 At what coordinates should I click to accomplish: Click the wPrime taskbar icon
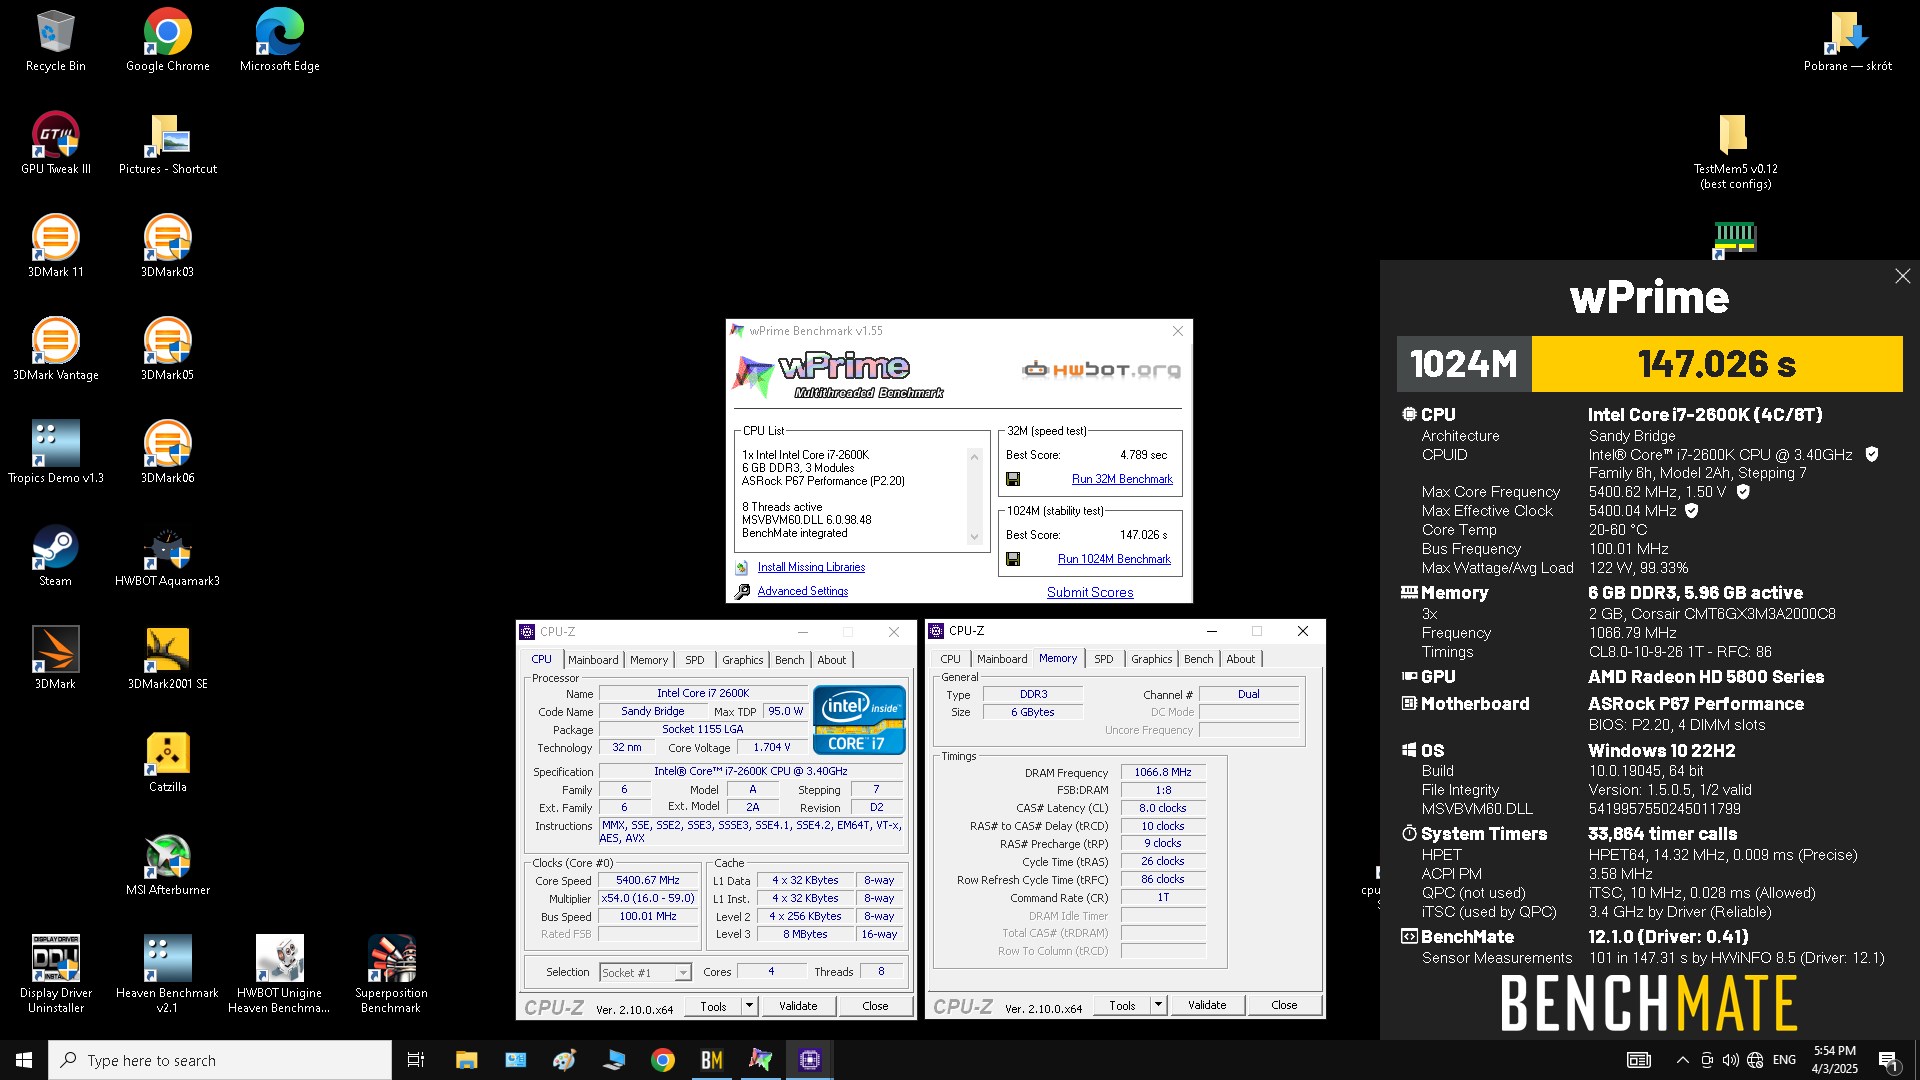[x=760, y=1060]
